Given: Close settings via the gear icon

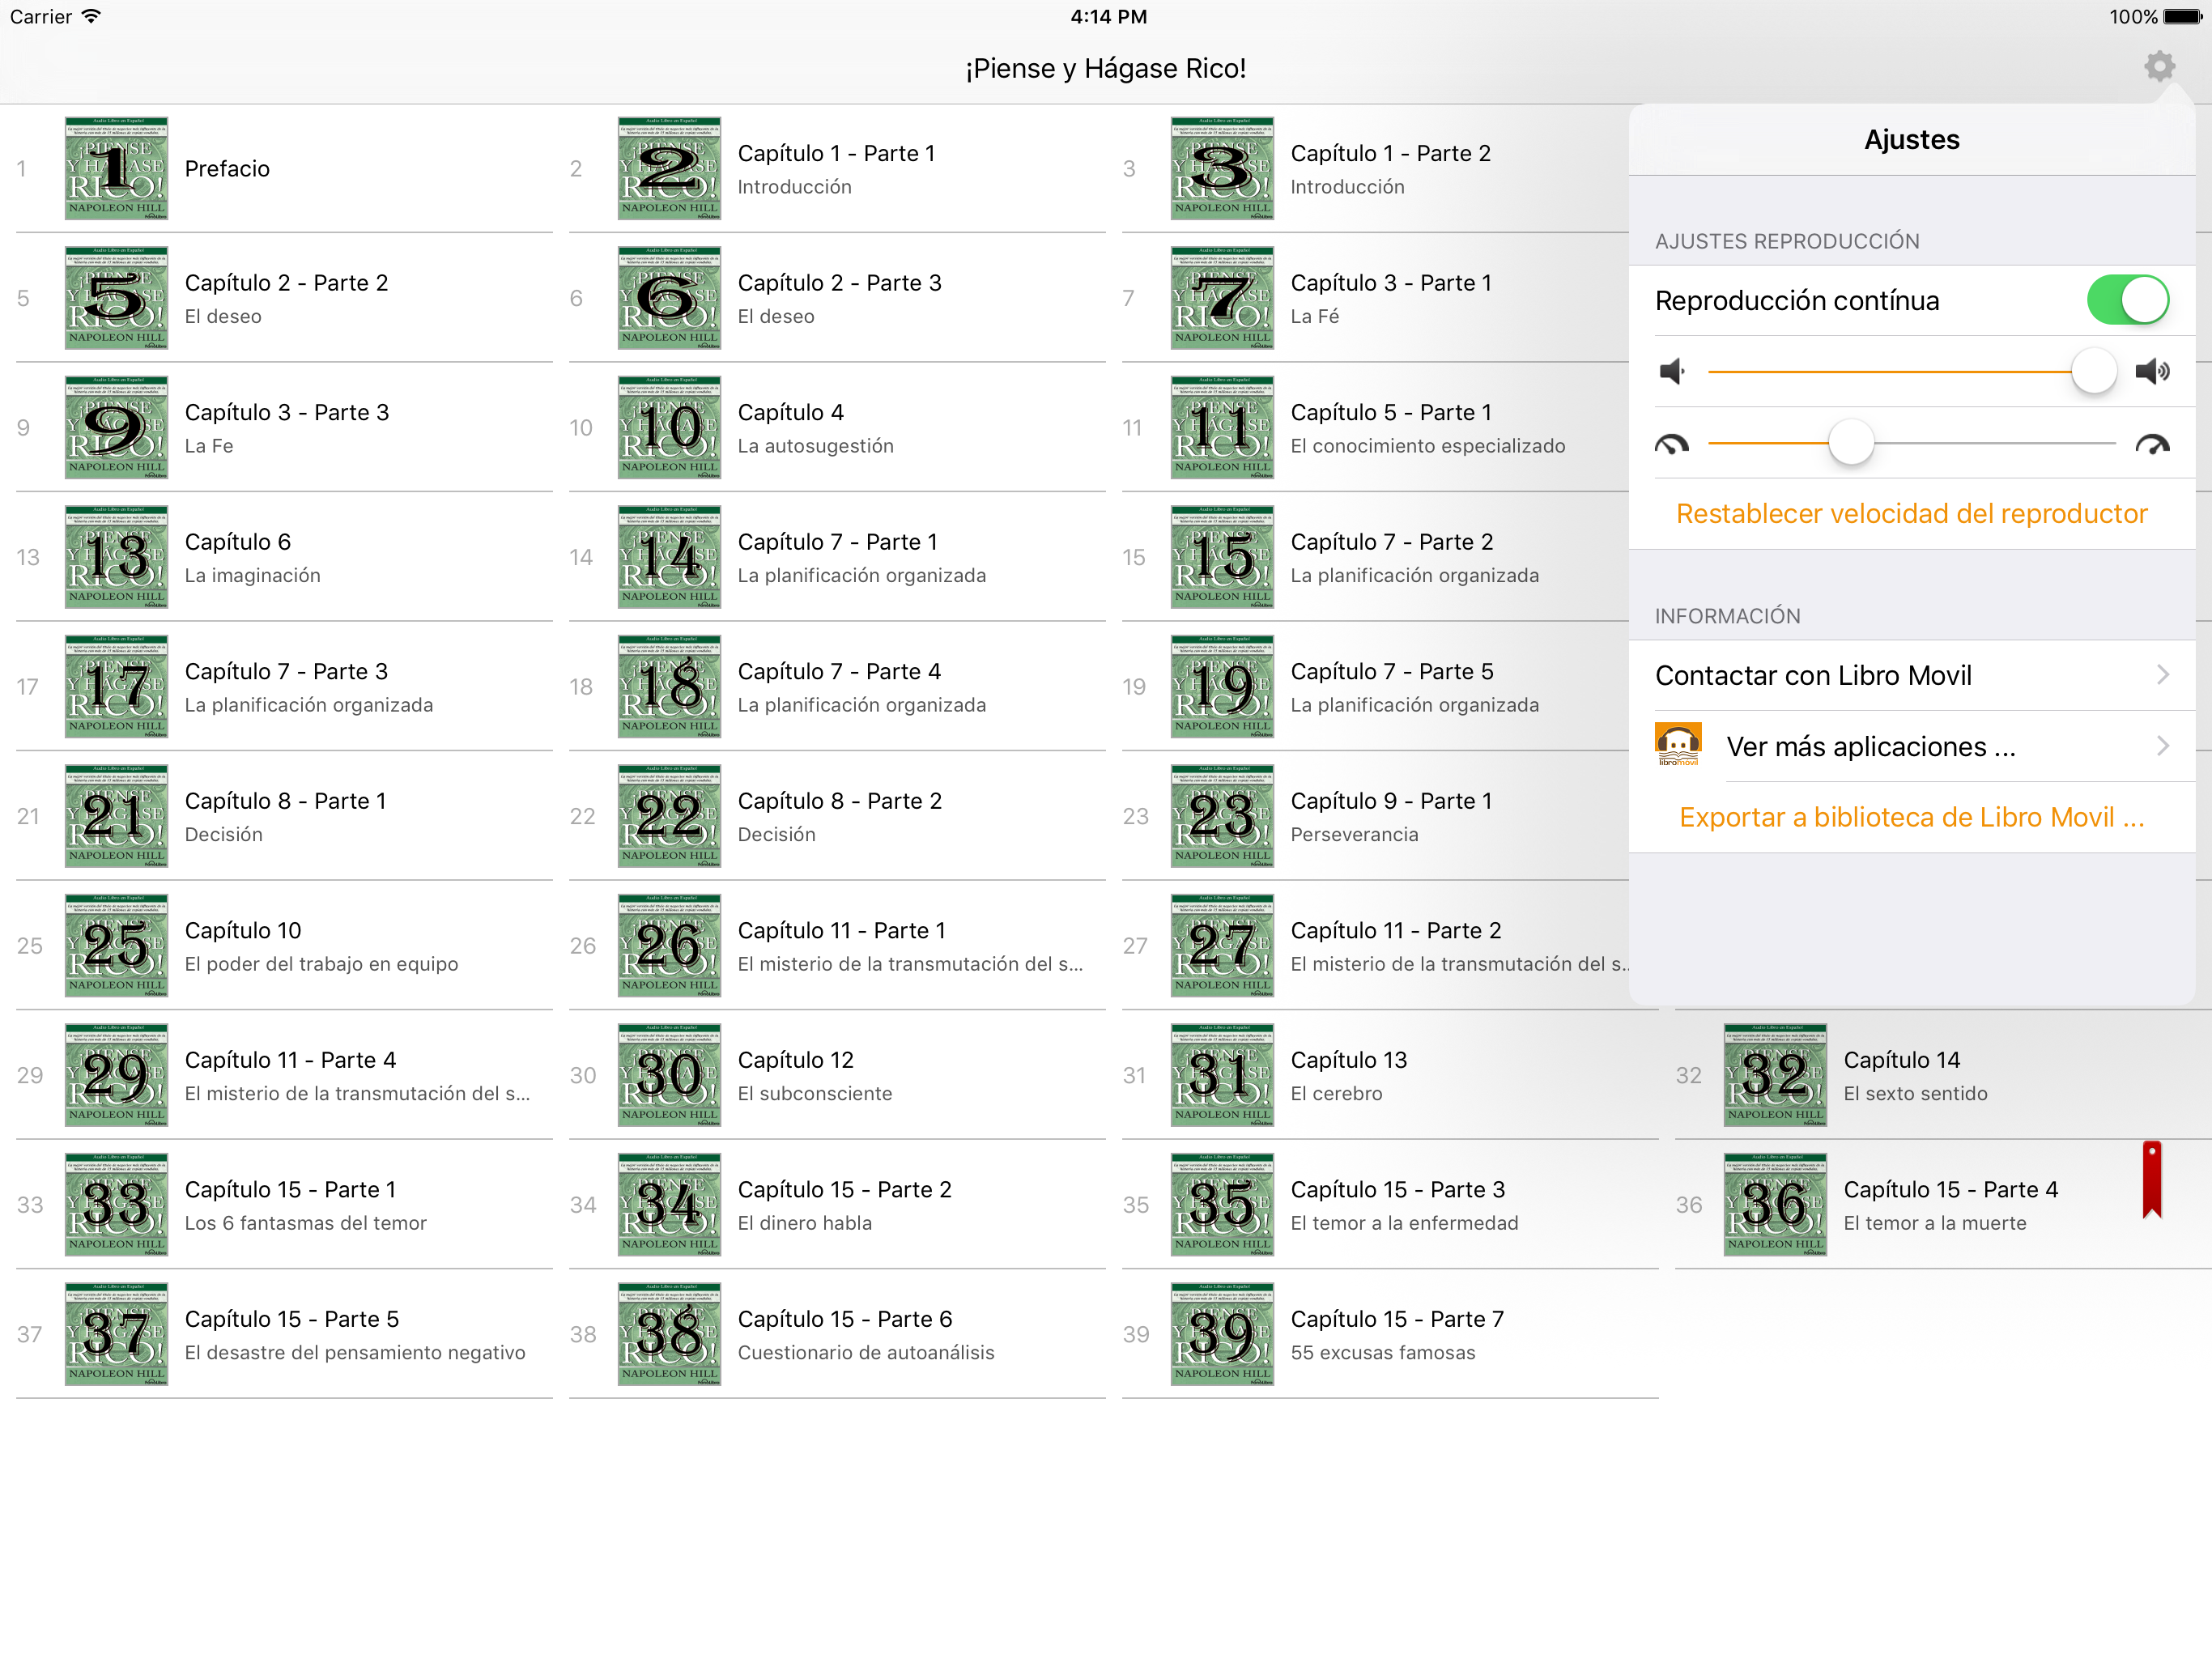Looking at the screenshot, I should point(2159,67).
